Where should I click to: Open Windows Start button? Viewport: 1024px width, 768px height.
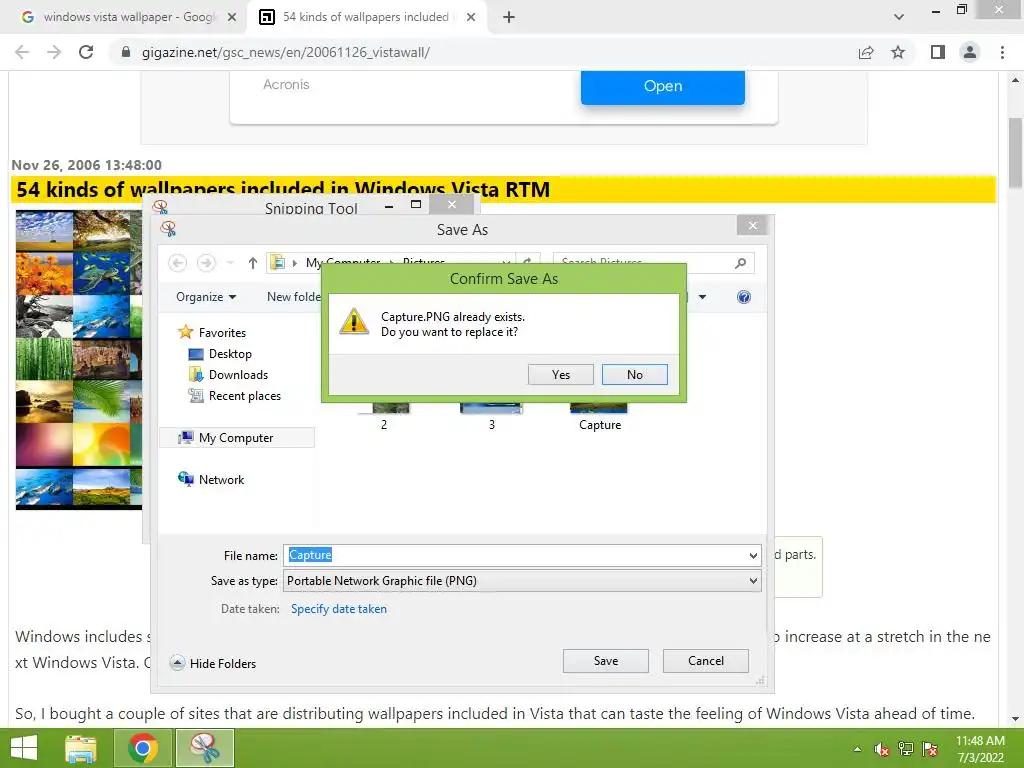coord(24,748)
